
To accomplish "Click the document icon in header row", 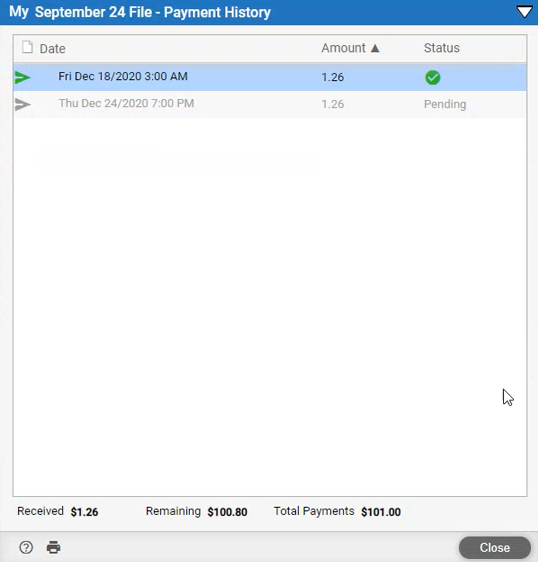I will point(27,47).
